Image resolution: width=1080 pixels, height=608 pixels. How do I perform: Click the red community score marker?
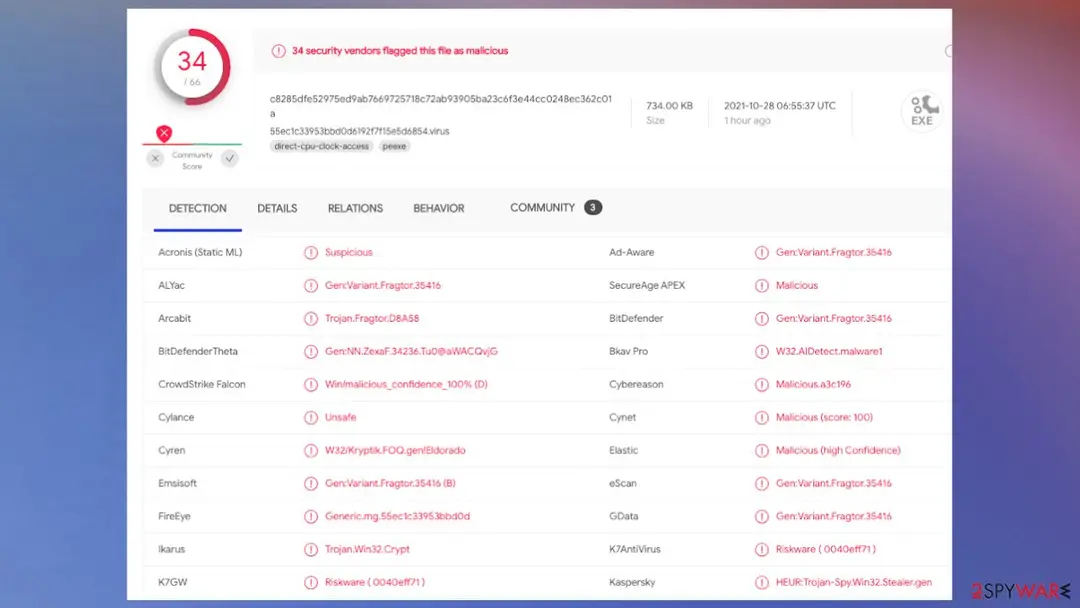tap(164, 133)
